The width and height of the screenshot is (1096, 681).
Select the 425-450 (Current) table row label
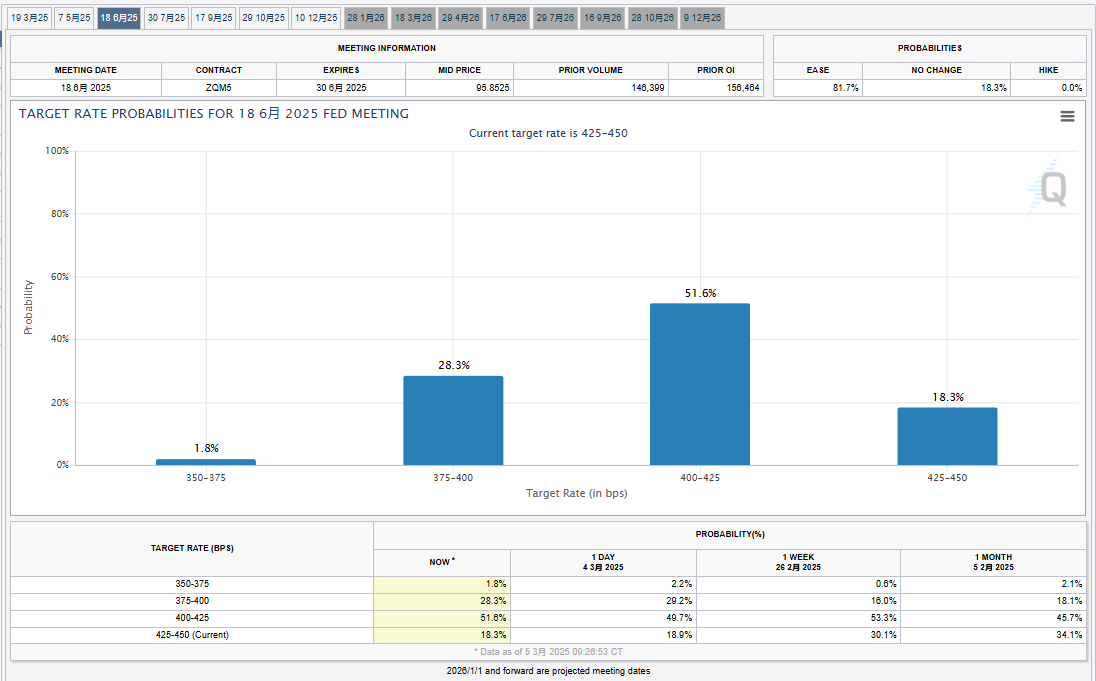point(192,634)
